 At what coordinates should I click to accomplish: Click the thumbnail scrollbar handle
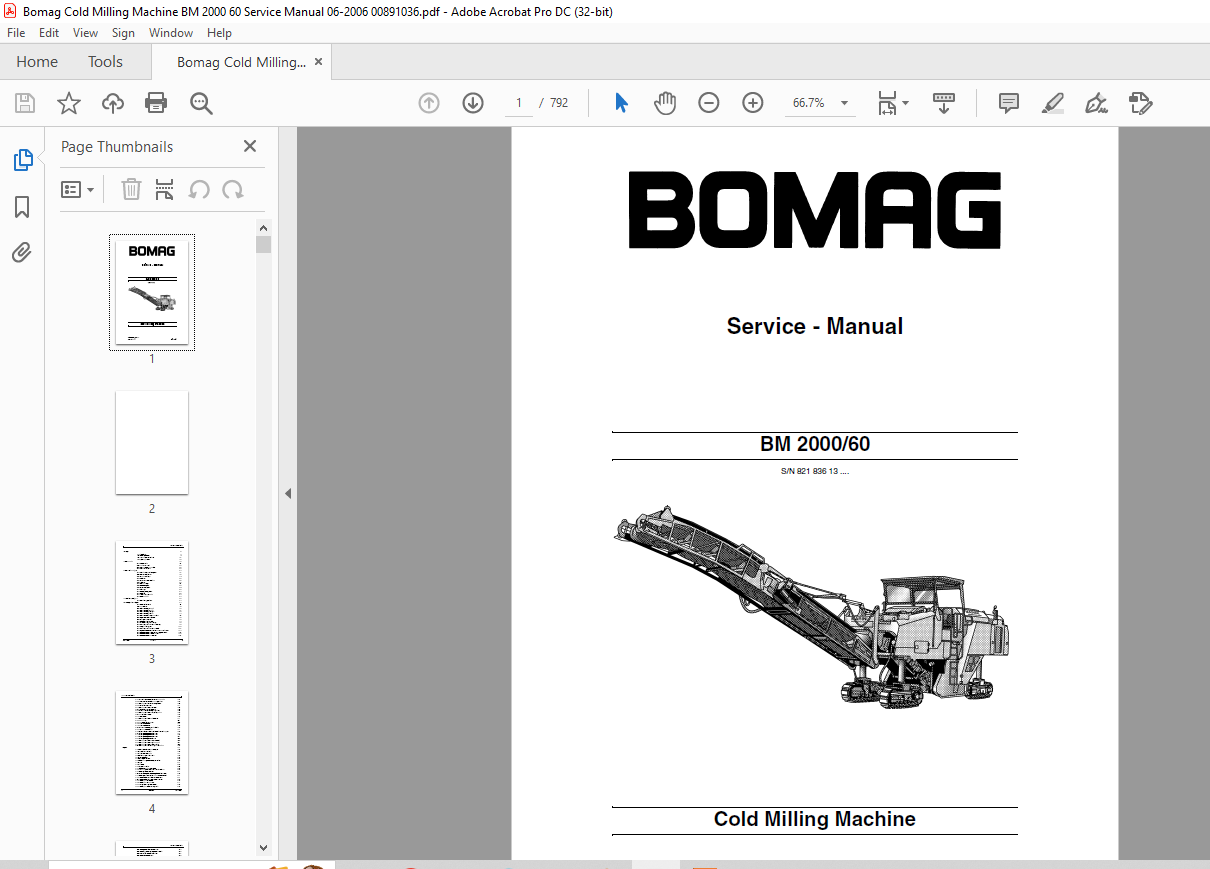coord(264,245)
